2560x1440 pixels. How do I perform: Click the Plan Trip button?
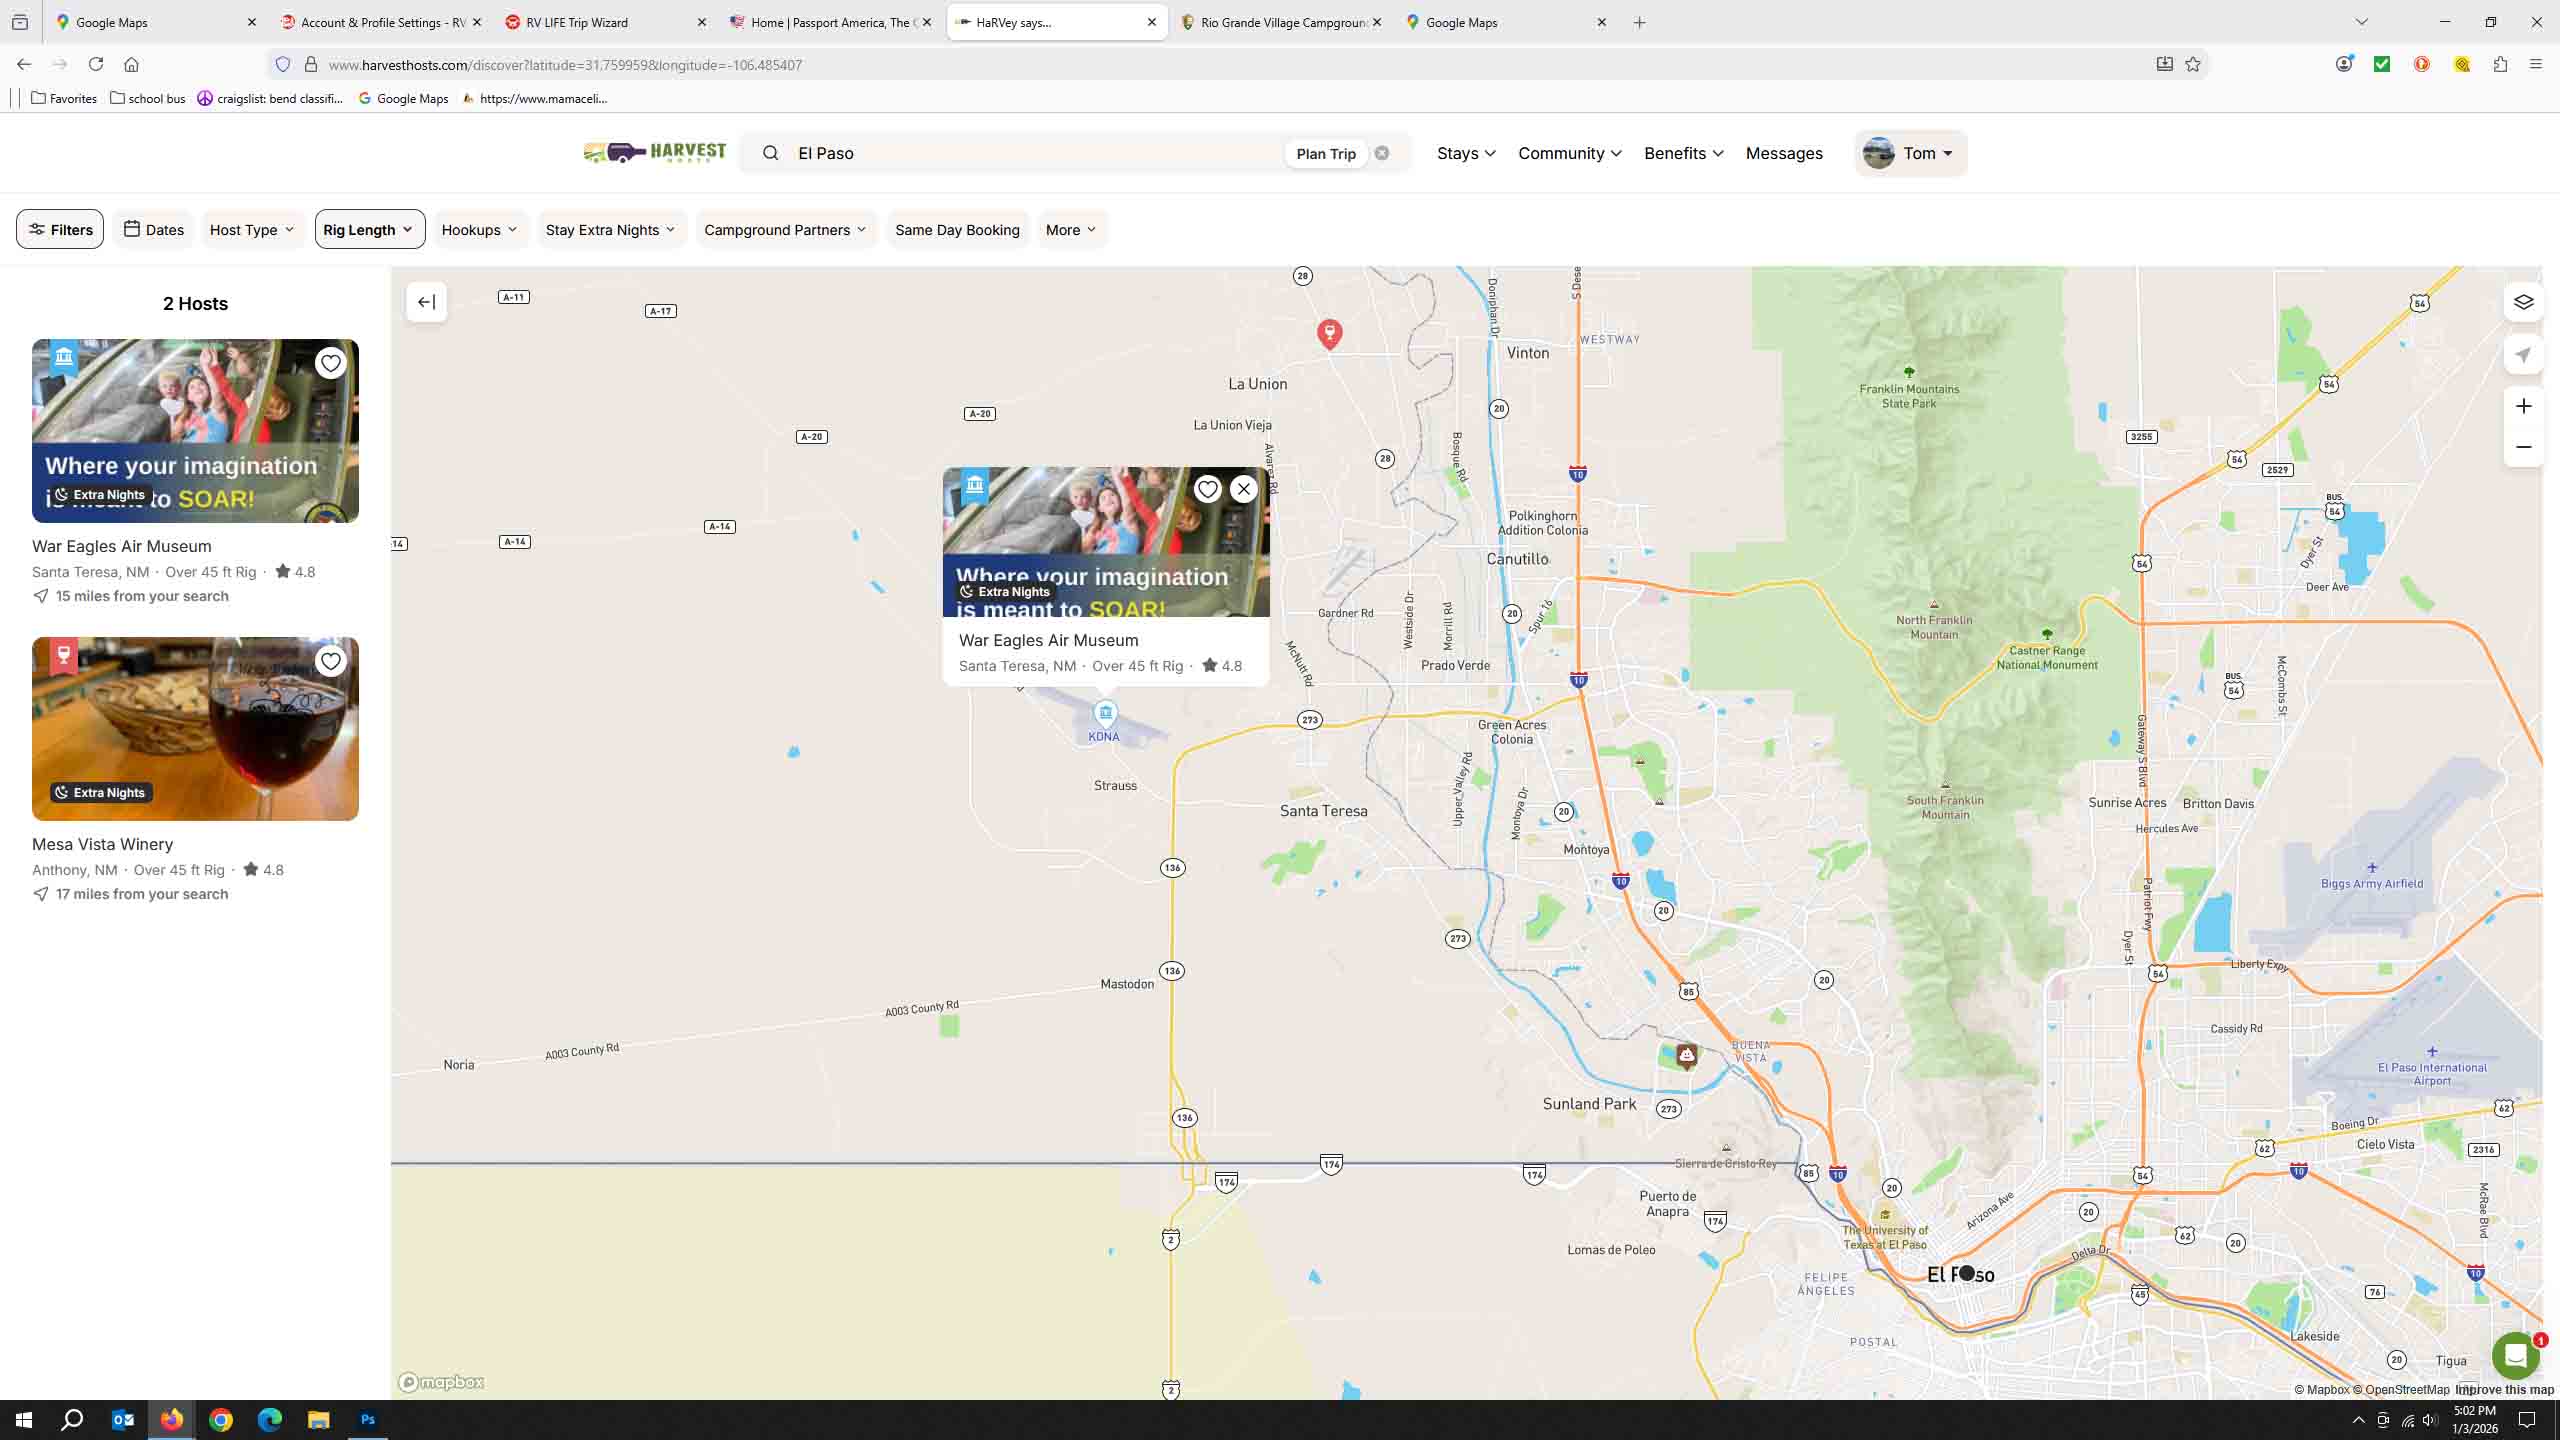pos(1326,153)
